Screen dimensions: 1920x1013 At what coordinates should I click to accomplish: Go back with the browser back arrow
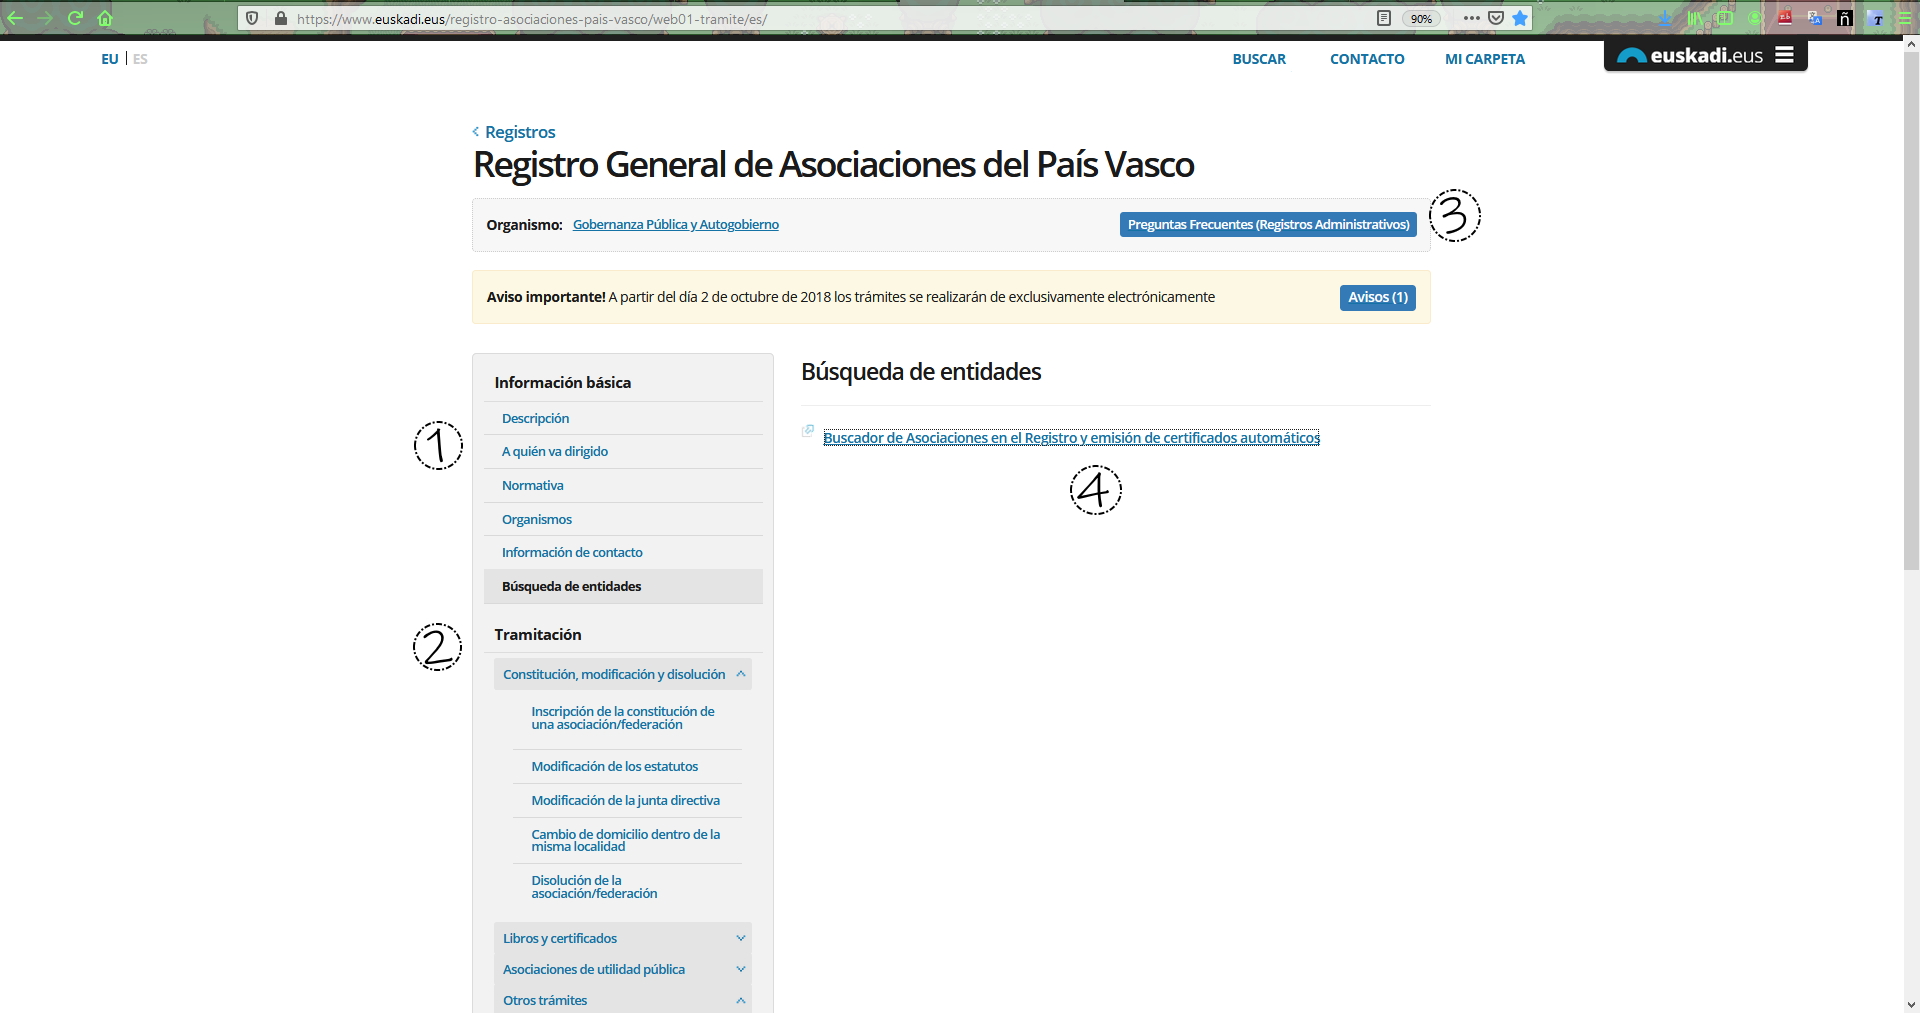[x=15, y=18]
